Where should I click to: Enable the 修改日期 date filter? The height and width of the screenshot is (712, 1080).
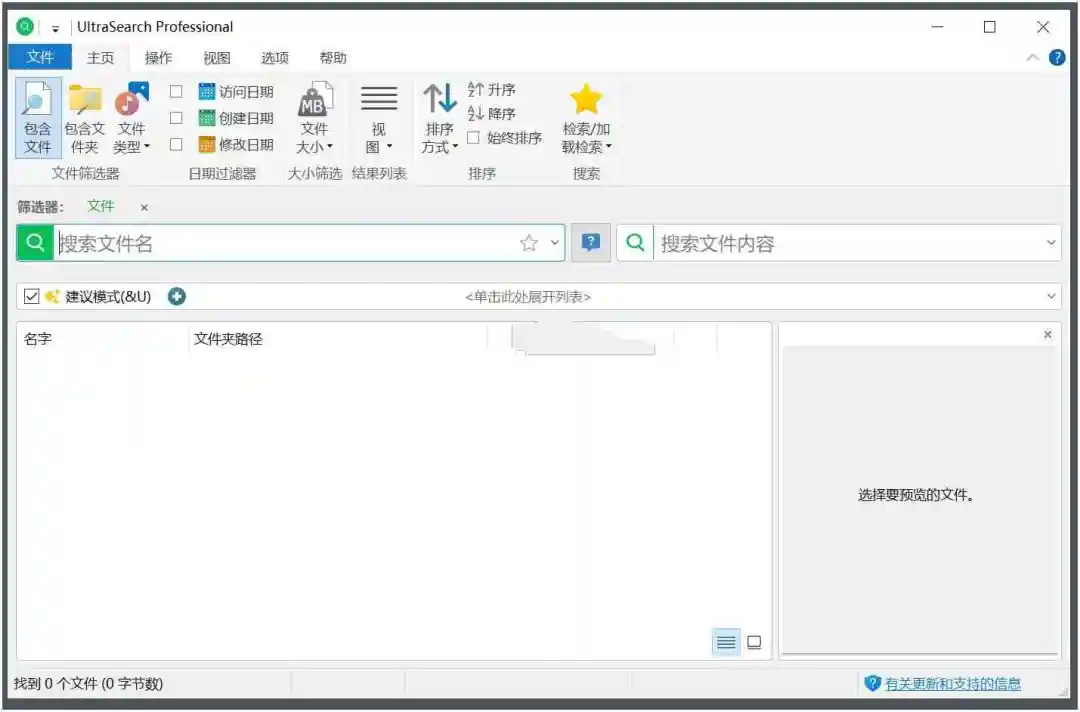(176, 144)
